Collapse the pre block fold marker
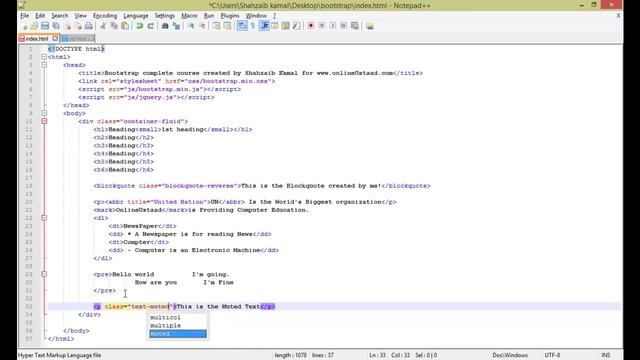This screenshot has width=640, height=360. 44,274
